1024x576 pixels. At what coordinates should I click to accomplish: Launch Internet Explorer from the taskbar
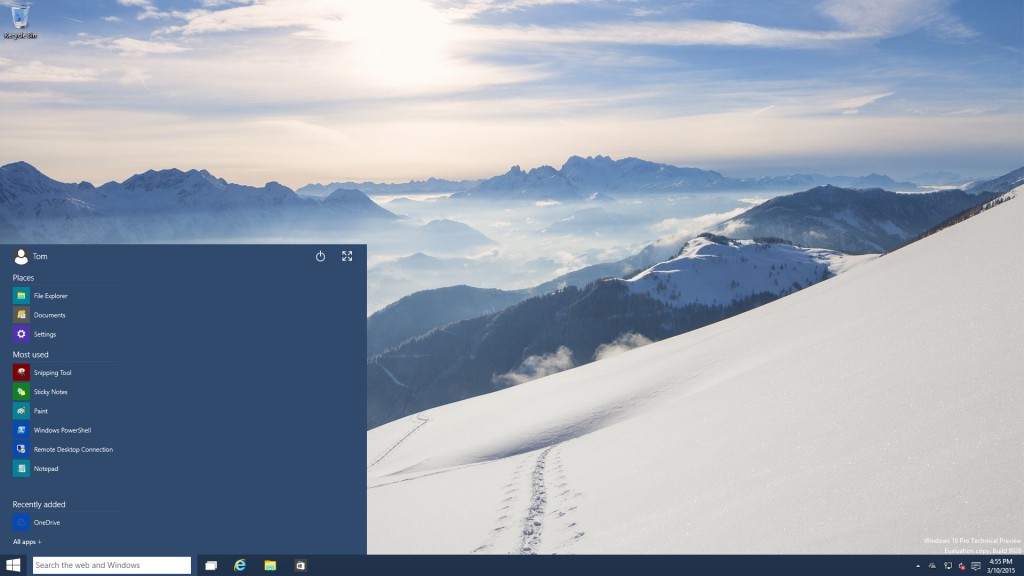pyautogui.click(x=240, y=566)
